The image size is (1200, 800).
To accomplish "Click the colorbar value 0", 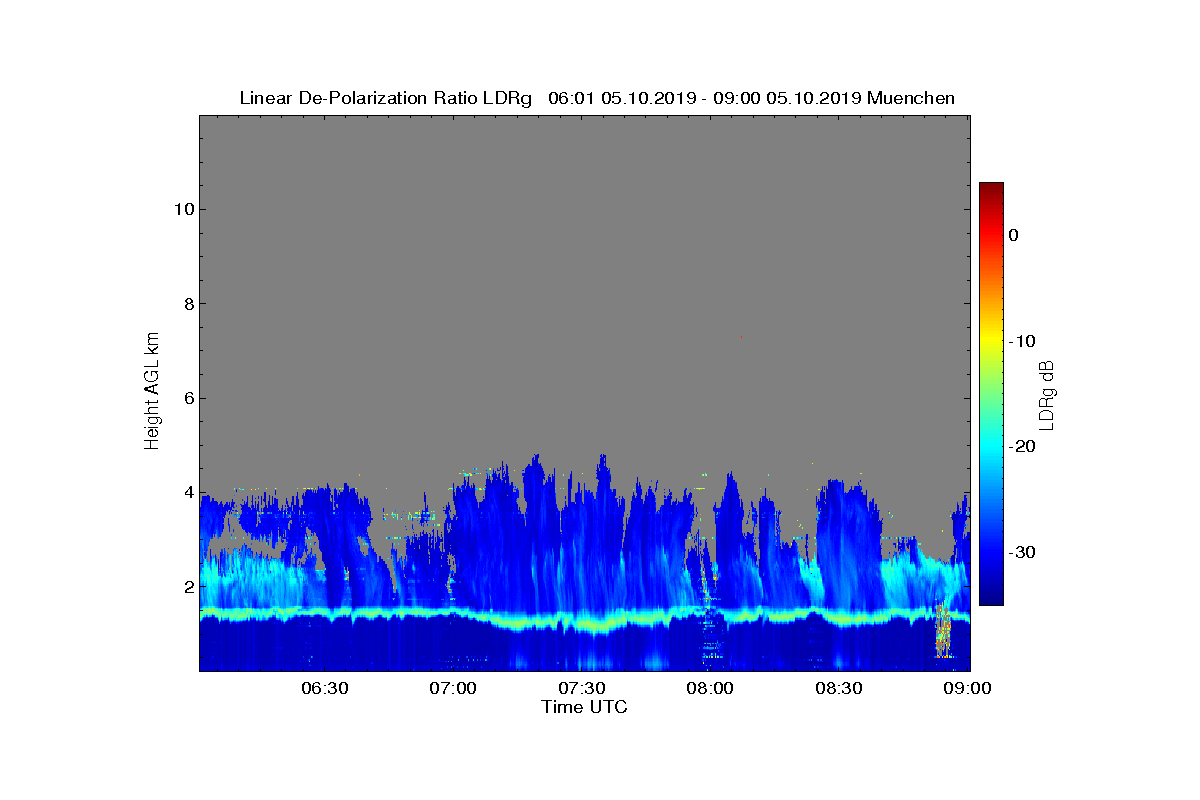I will [1013, 235].
